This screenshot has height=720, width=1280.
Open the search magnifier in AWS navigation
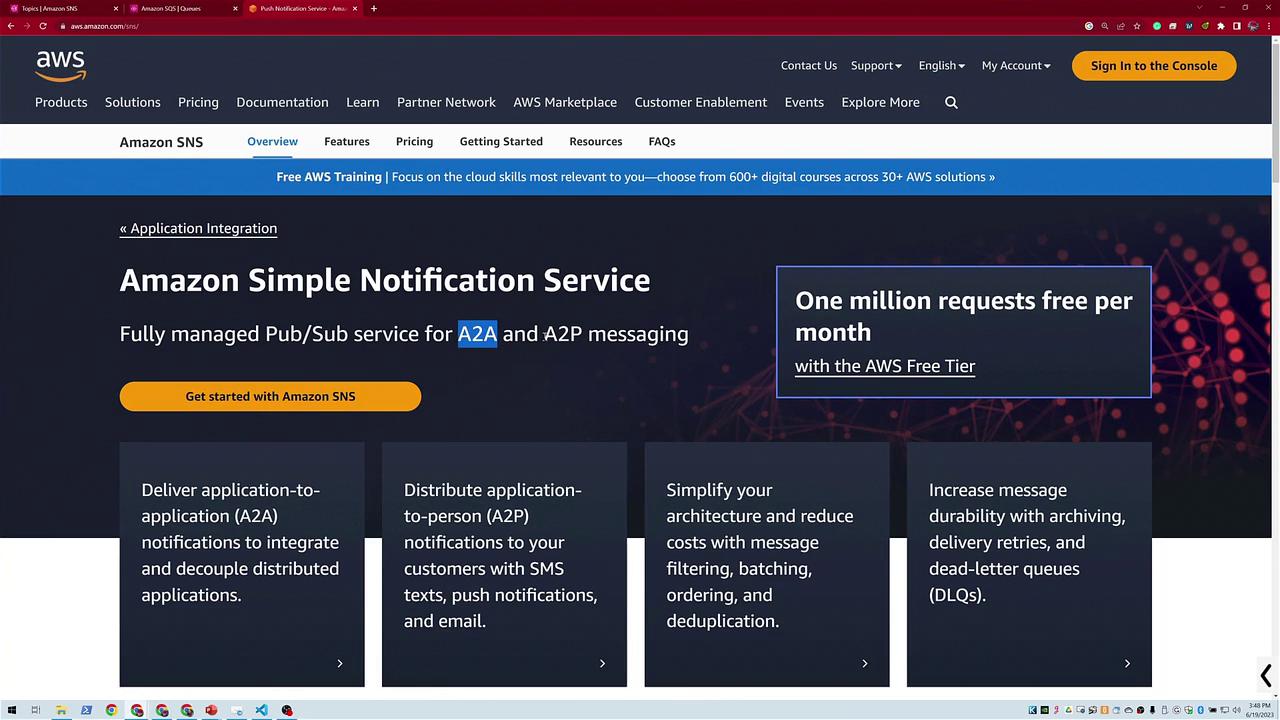(x=951, y=102)
